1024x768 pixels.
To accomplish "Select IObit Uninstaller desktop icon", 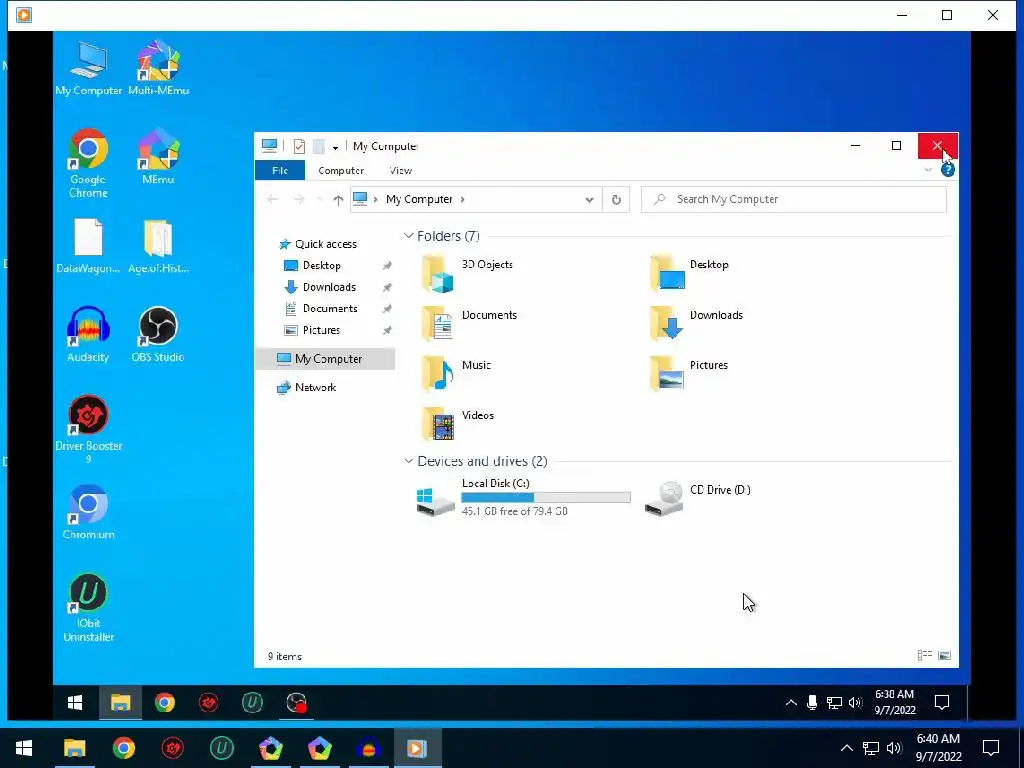I will [x=89, y=607].
